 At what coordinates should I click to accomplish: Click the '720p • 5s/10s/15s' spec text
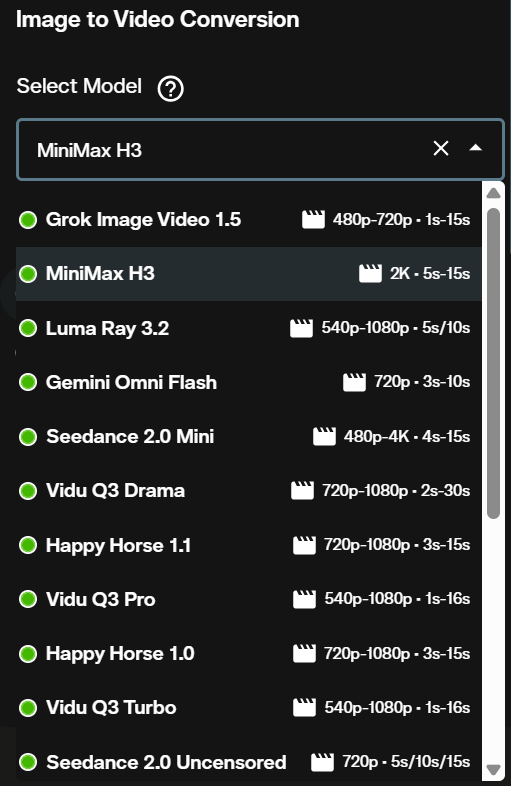pyautogui.click(x=406, y=762)
